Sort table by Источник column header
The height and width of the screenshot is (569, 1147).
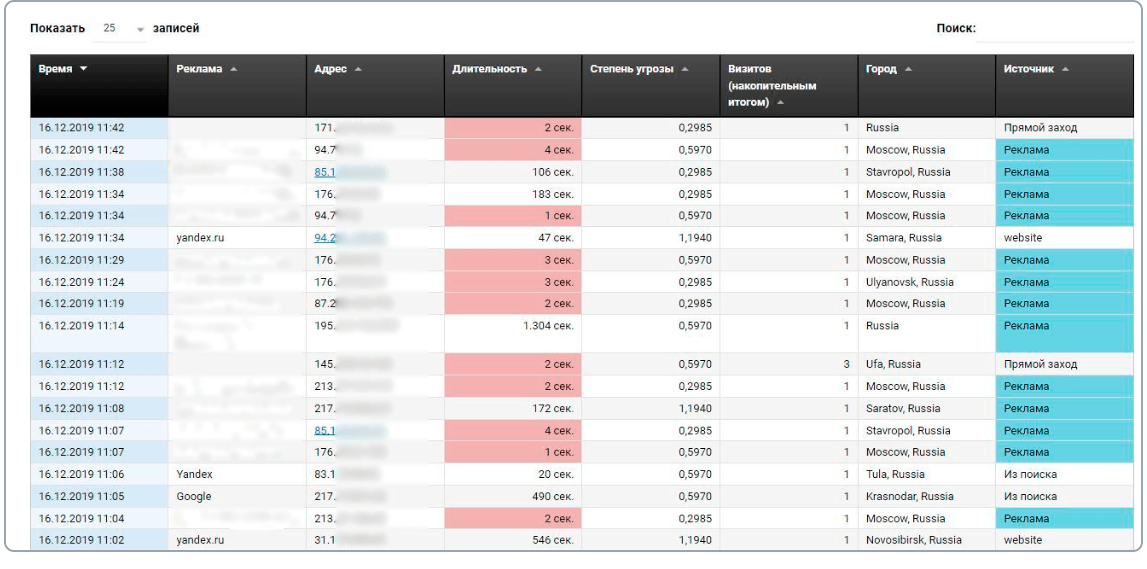tap(1065, 86)
